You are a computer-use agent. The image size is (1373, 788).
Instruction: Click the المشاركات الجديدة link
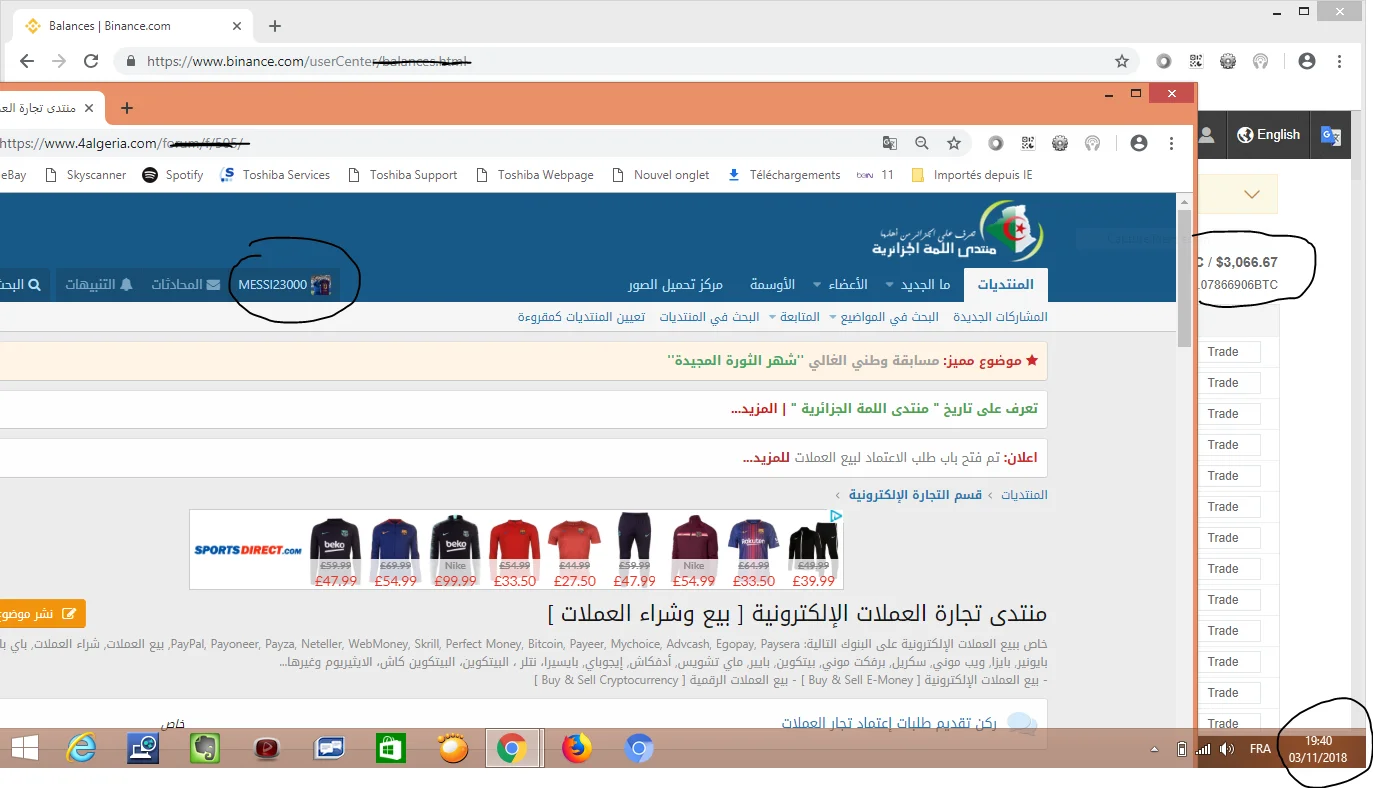click(x=1000, y=317)
